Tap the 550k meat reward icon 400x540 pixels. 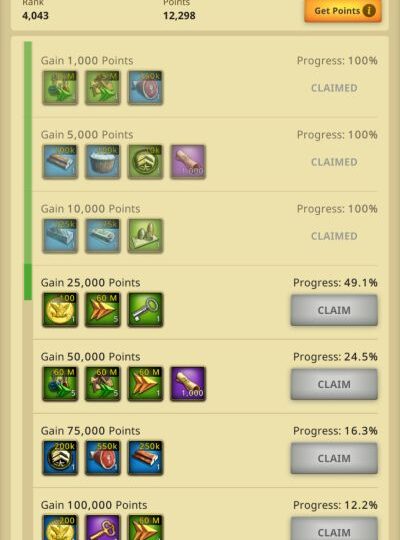pos(103,458)
